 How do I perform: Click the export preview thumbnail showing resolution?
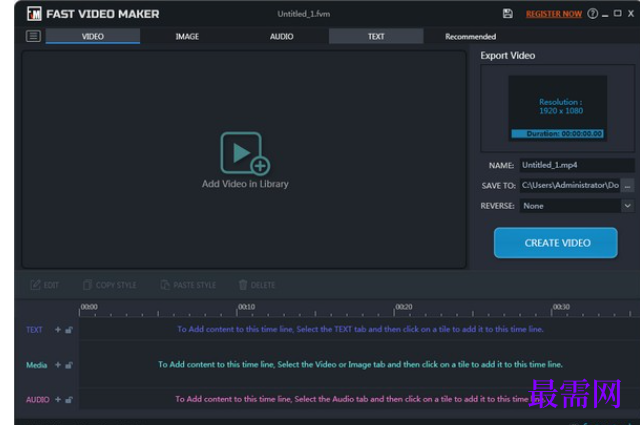coord(558,109)
